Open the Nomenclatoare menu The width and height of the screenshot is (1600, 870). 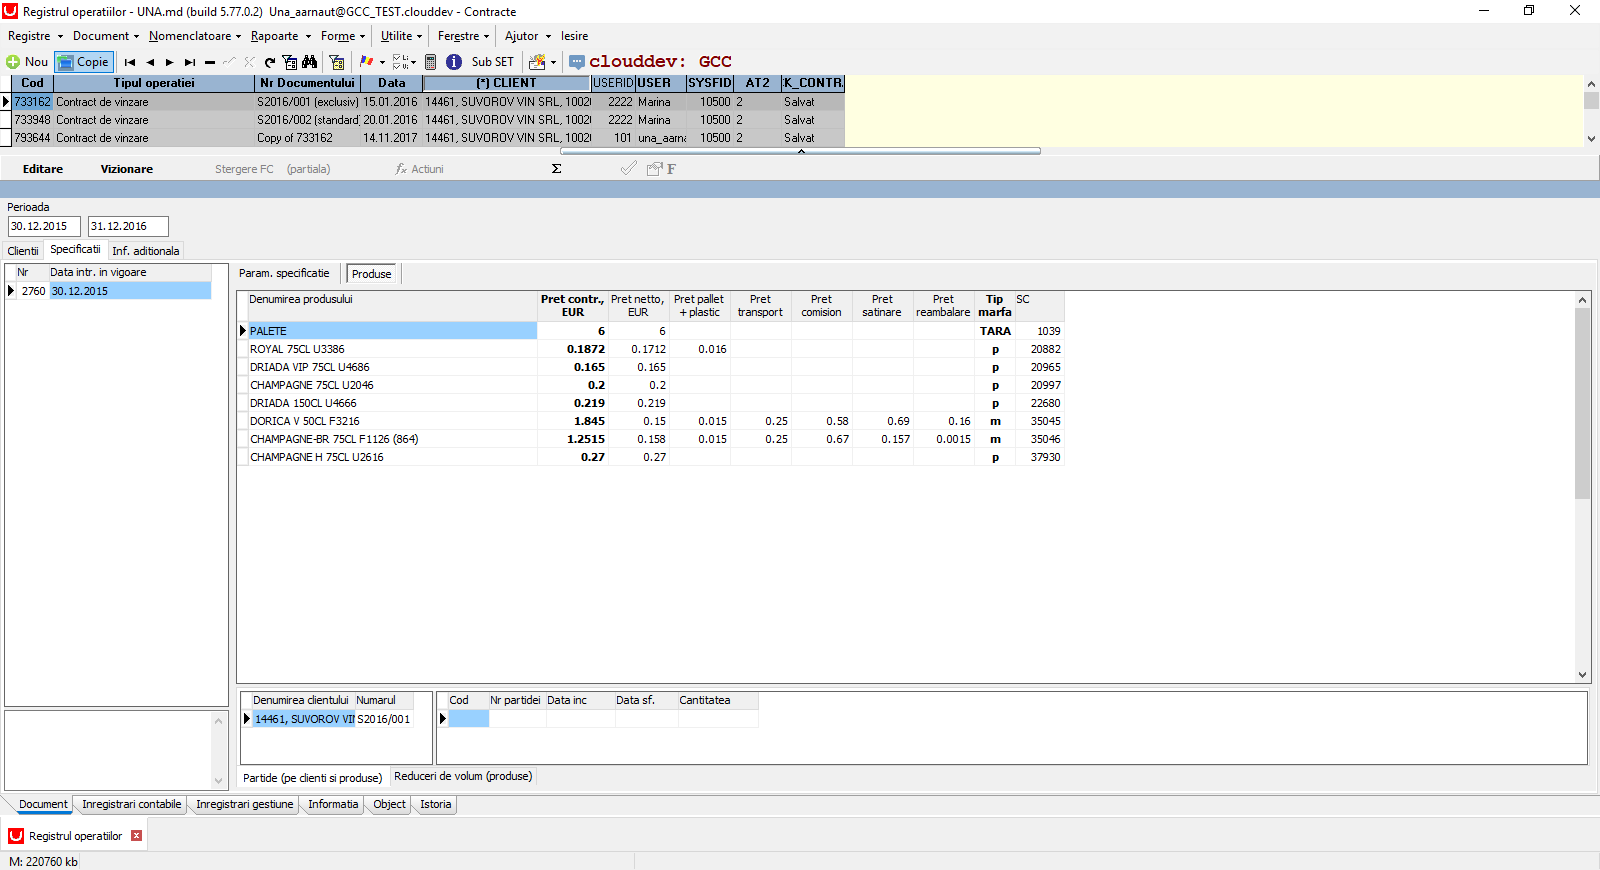point(195,36)
